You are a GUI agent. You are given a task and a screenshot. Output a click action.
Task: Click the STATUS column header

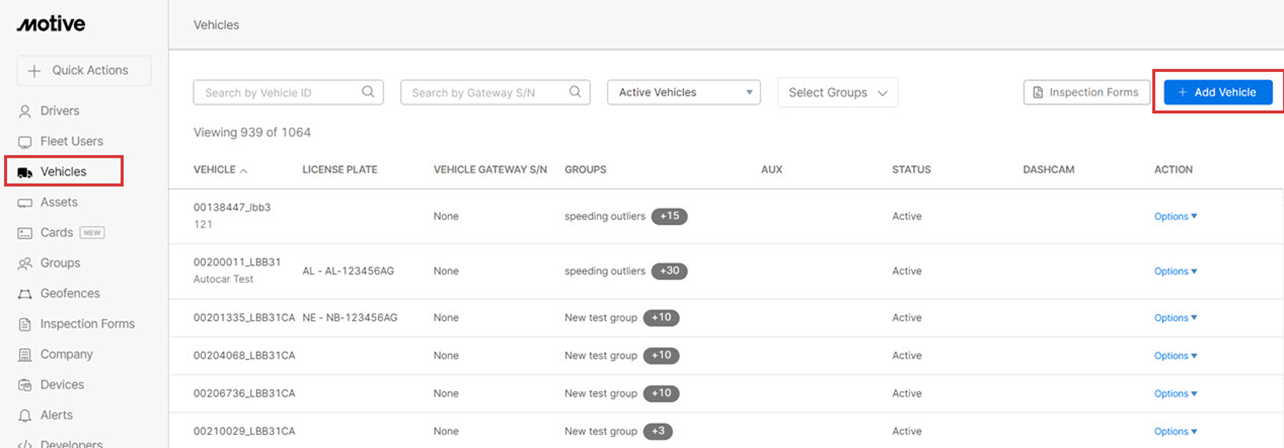point(911,170)
